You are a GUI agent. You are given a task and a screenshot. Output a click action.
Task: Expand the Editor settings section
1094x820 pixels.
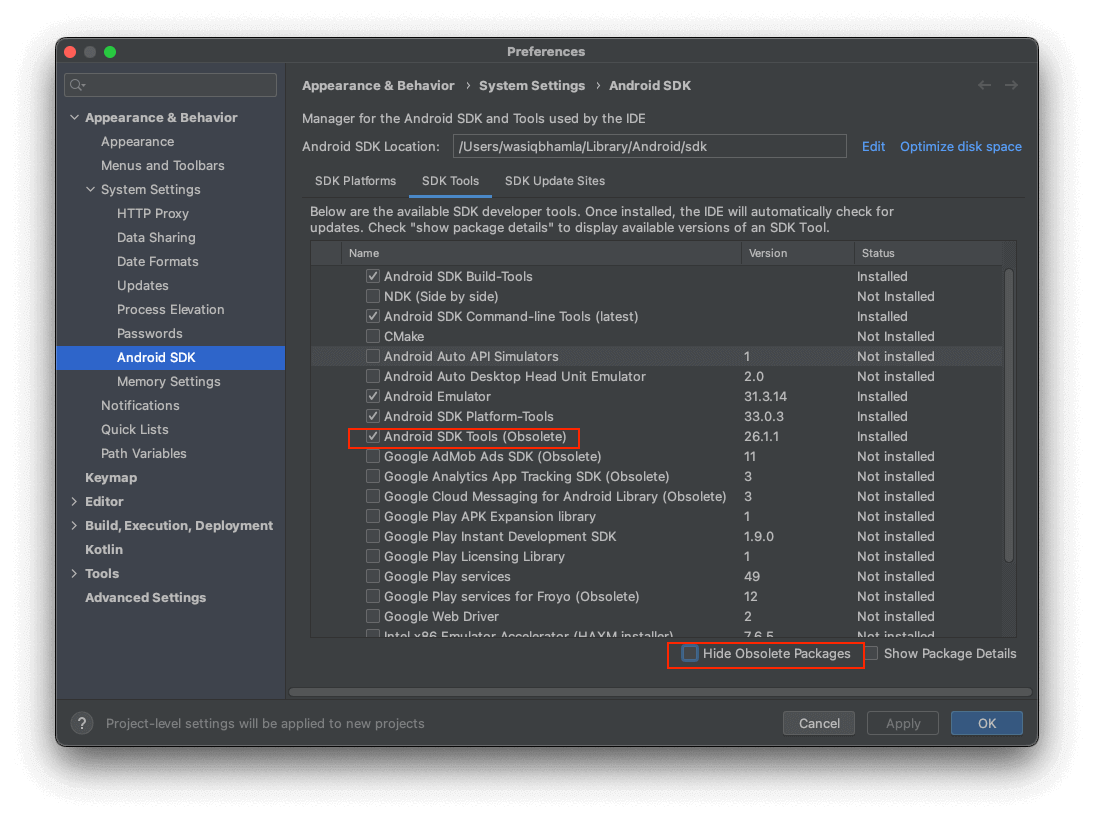(73, 501)
